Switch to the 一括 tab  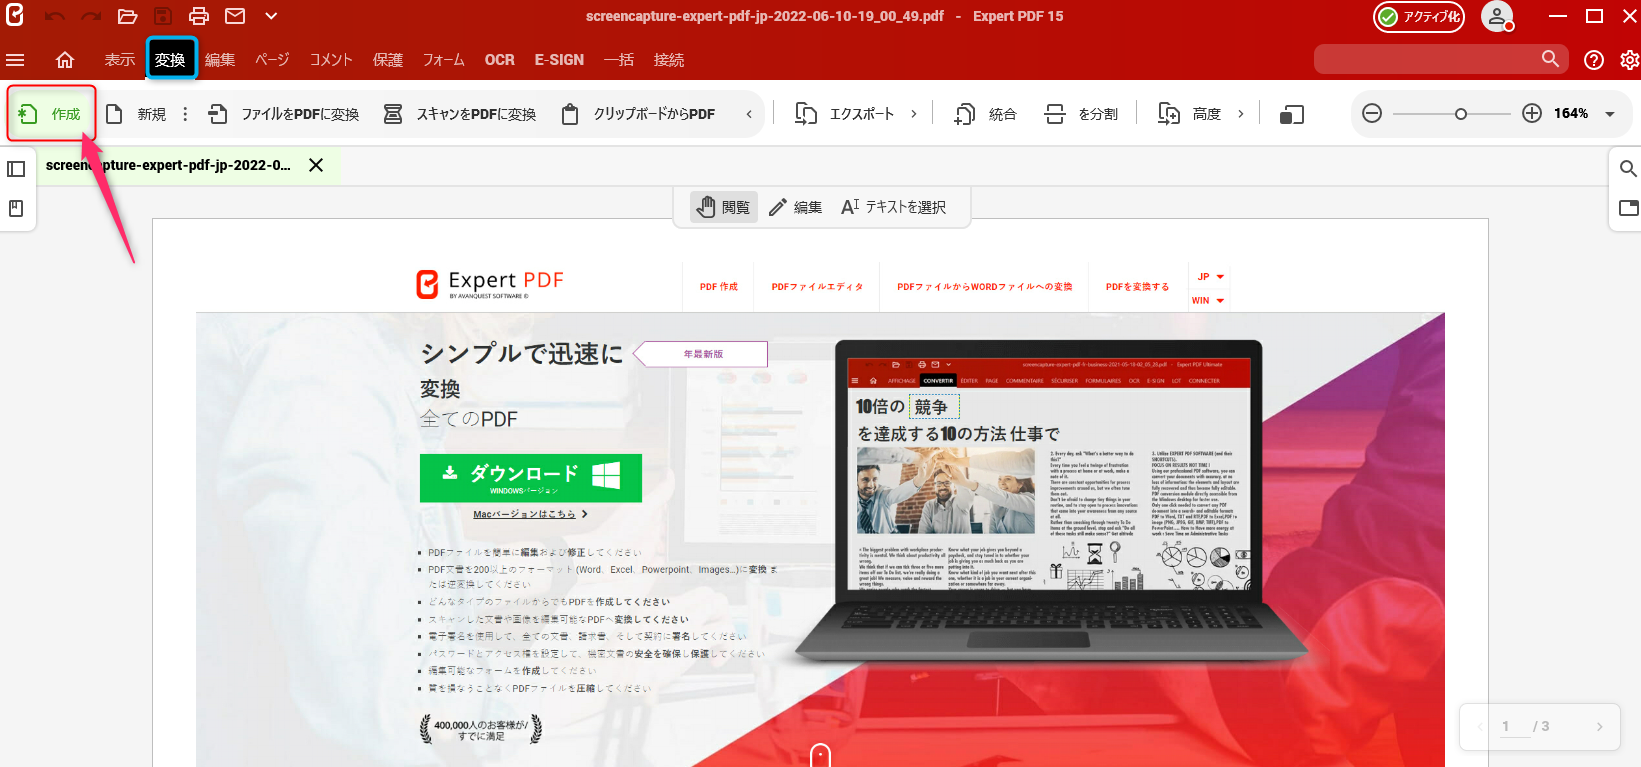pos(619,60)
